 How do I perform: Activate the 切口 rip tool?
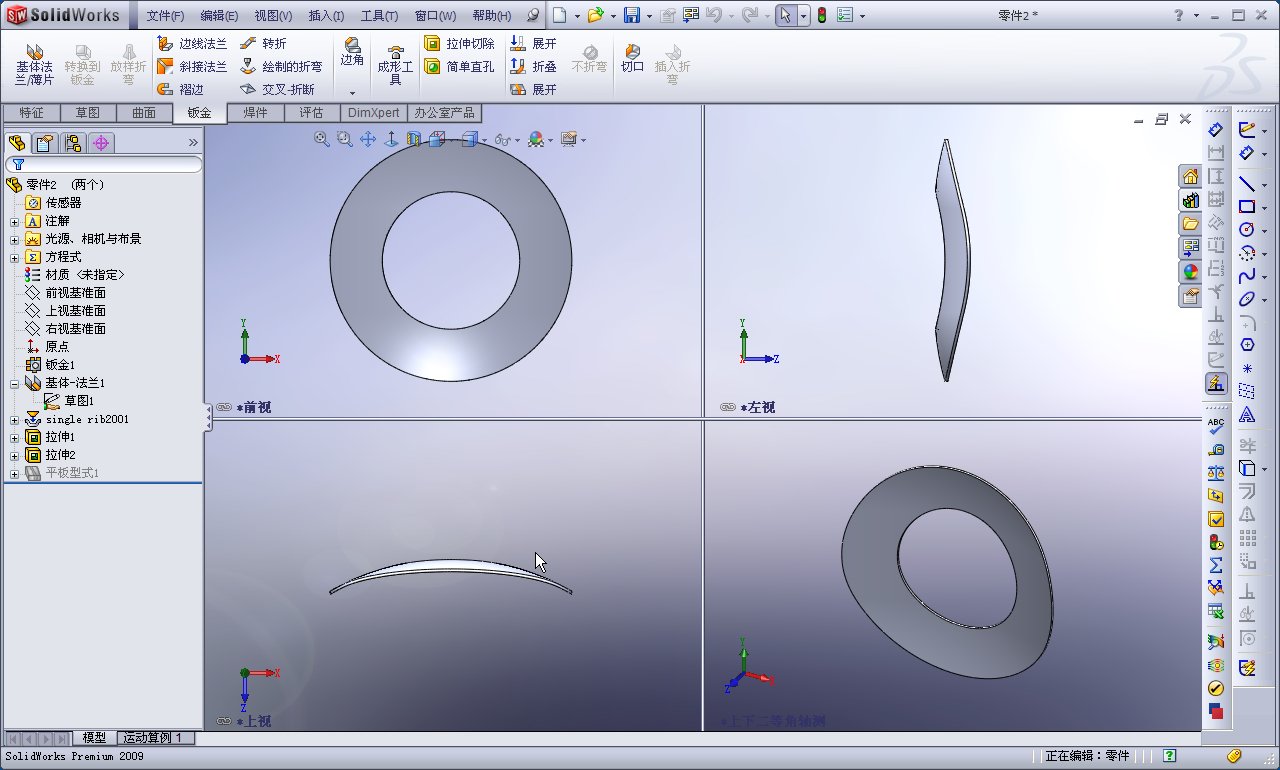click(x=632, y=59)
